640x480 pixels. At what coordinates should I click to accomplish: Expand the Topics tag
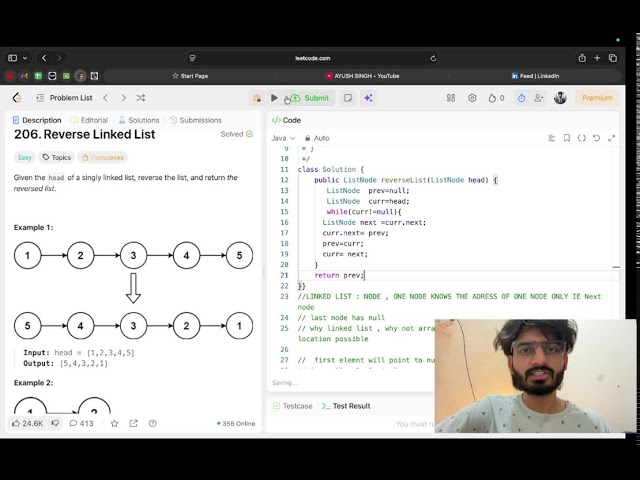[57, 158]
